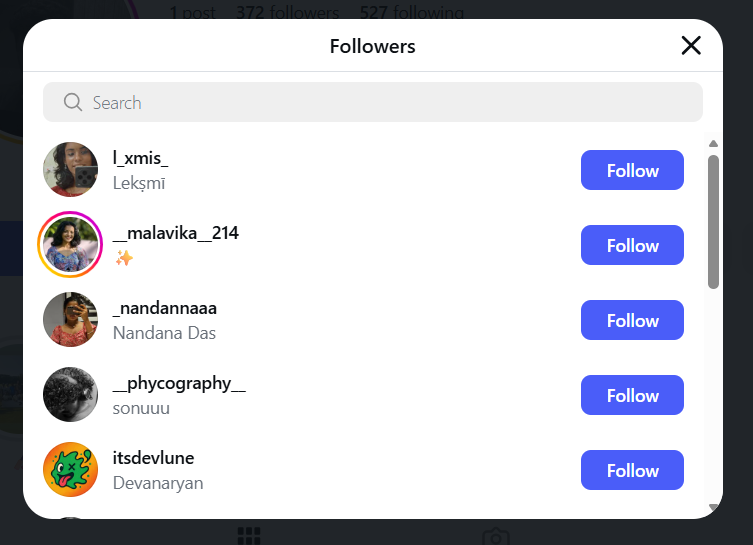The height and width of the screenshot is (545, 753).
Task: Open the itsdevlune username link
Action: pos(154,458)
